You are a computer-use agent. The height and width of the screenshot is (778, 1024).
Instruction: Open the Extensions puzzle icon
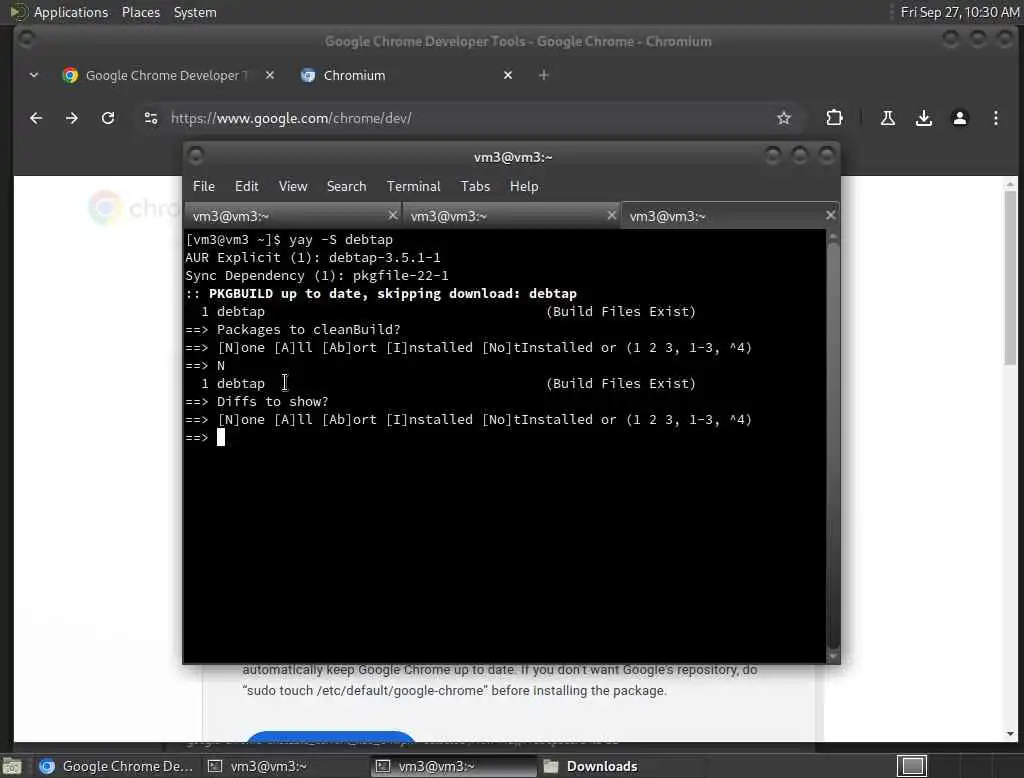[x=834, y=118]
